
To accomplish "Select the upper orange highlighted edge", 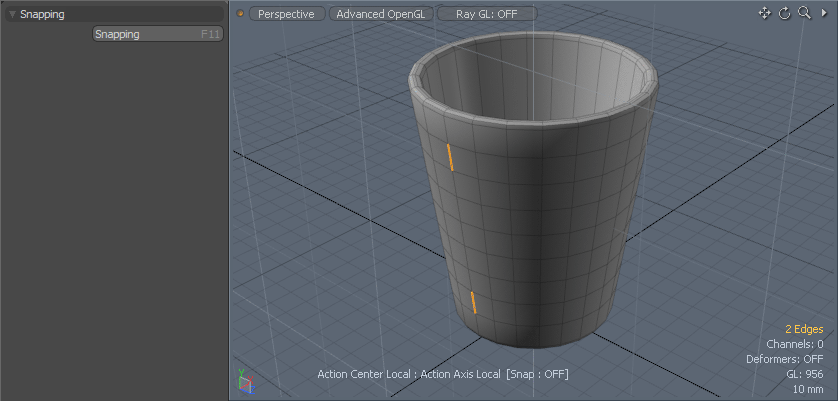I will (450, 157).
